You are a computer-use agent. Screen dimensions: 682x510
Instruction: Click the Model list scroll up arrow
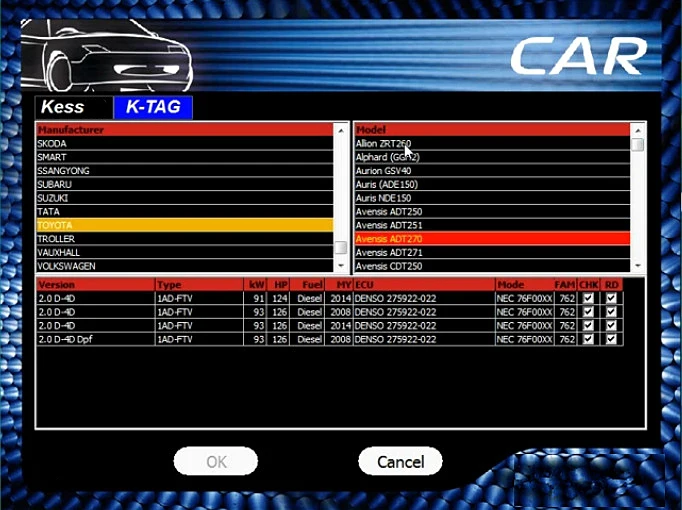(638, 130)
